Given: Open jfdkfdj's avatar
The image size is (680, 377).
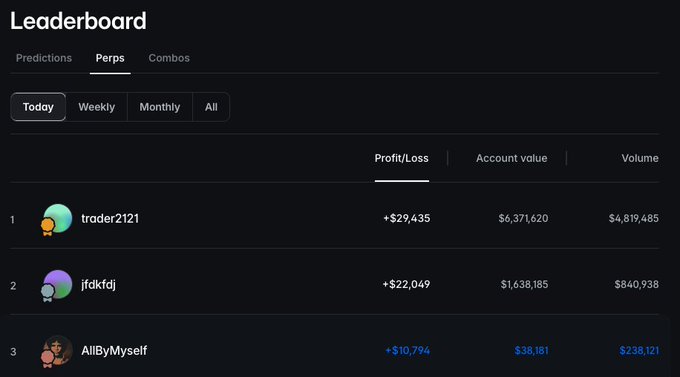Looking at the screenshot, I should (58, 284).
